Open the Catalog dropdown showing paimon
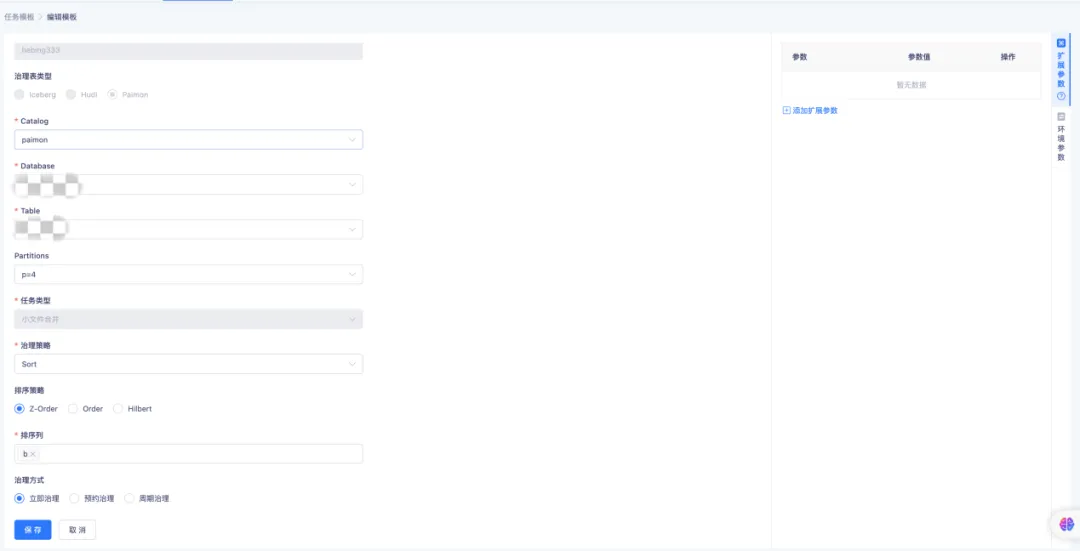The width and height of the screenshot is (1080, 551). point(188,140)
